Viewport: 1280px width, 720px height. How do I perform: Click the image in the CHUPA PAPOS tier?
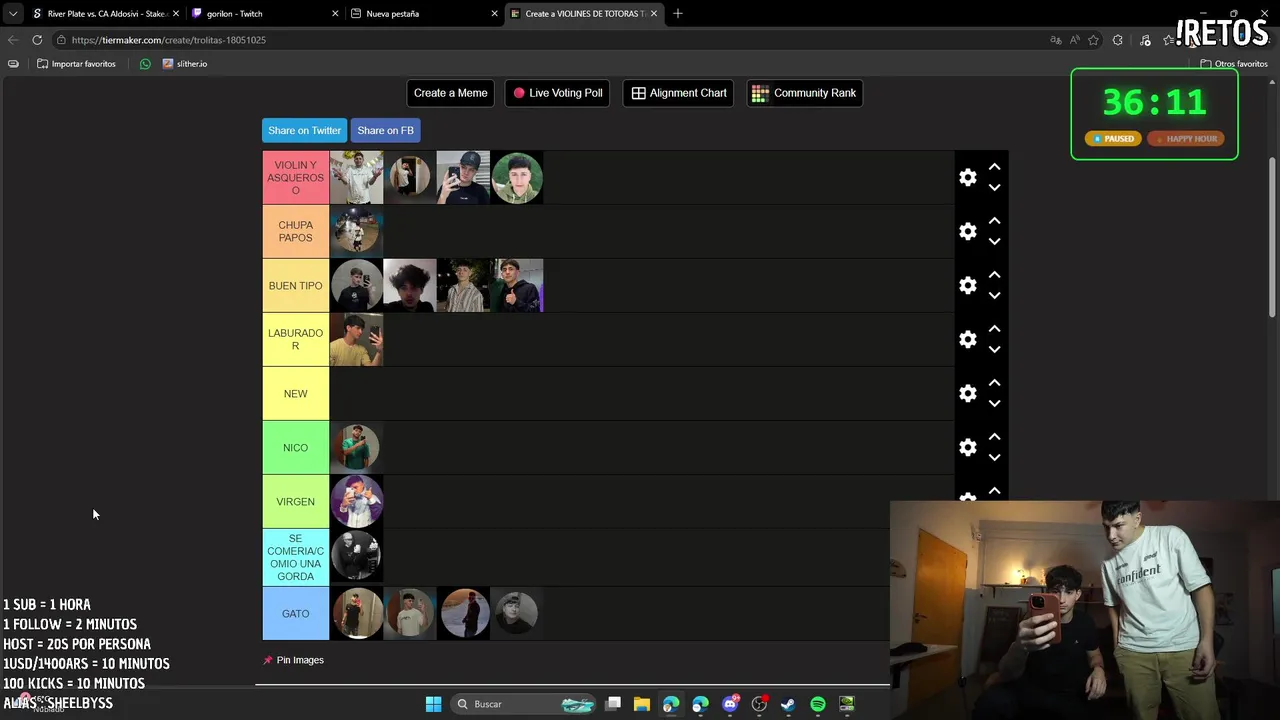pos(356,231)
